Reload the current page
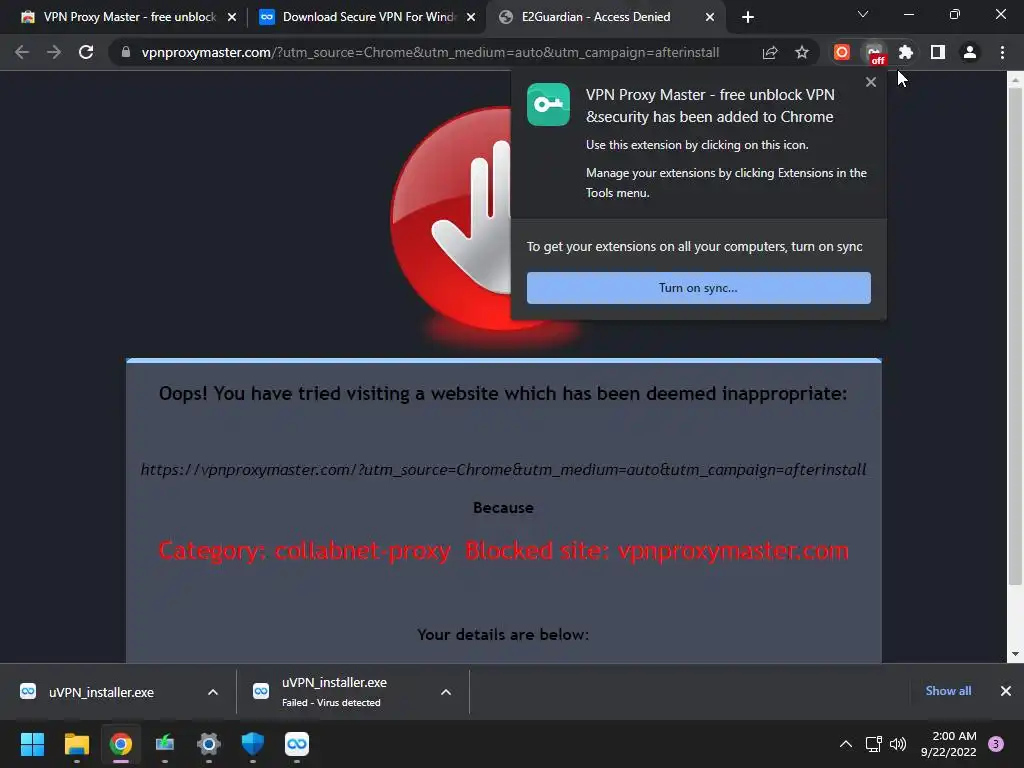1024x768 pixels. [86, 52]
